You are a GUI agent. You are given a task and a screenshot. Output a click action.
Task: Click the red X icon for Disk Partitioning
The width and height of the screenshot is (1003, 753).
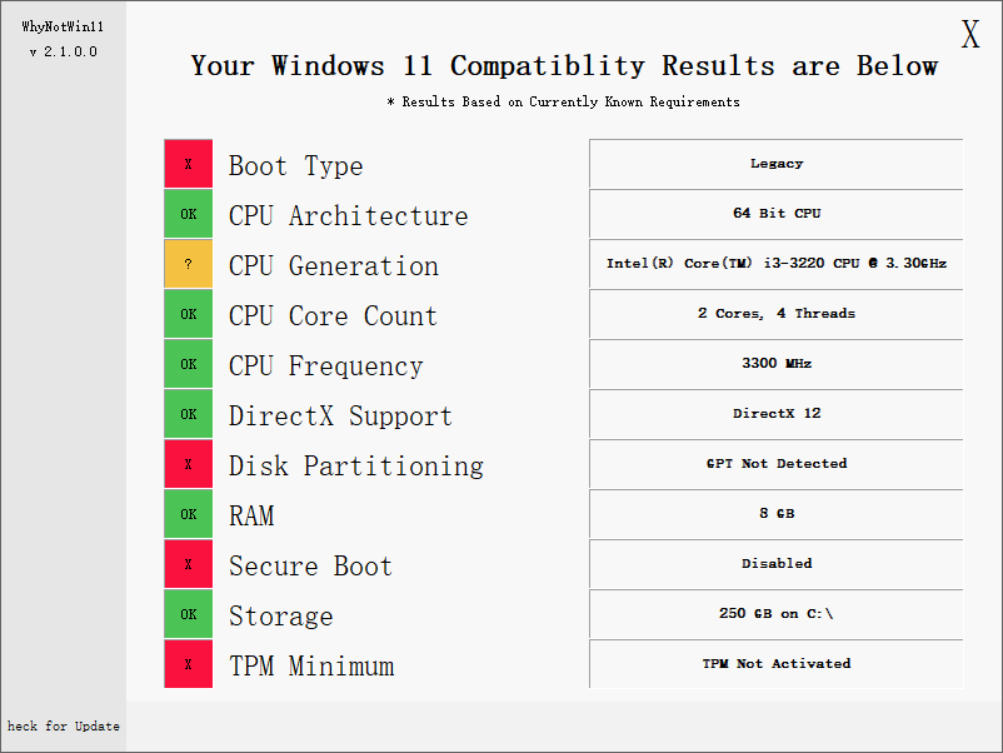[188, 463]
